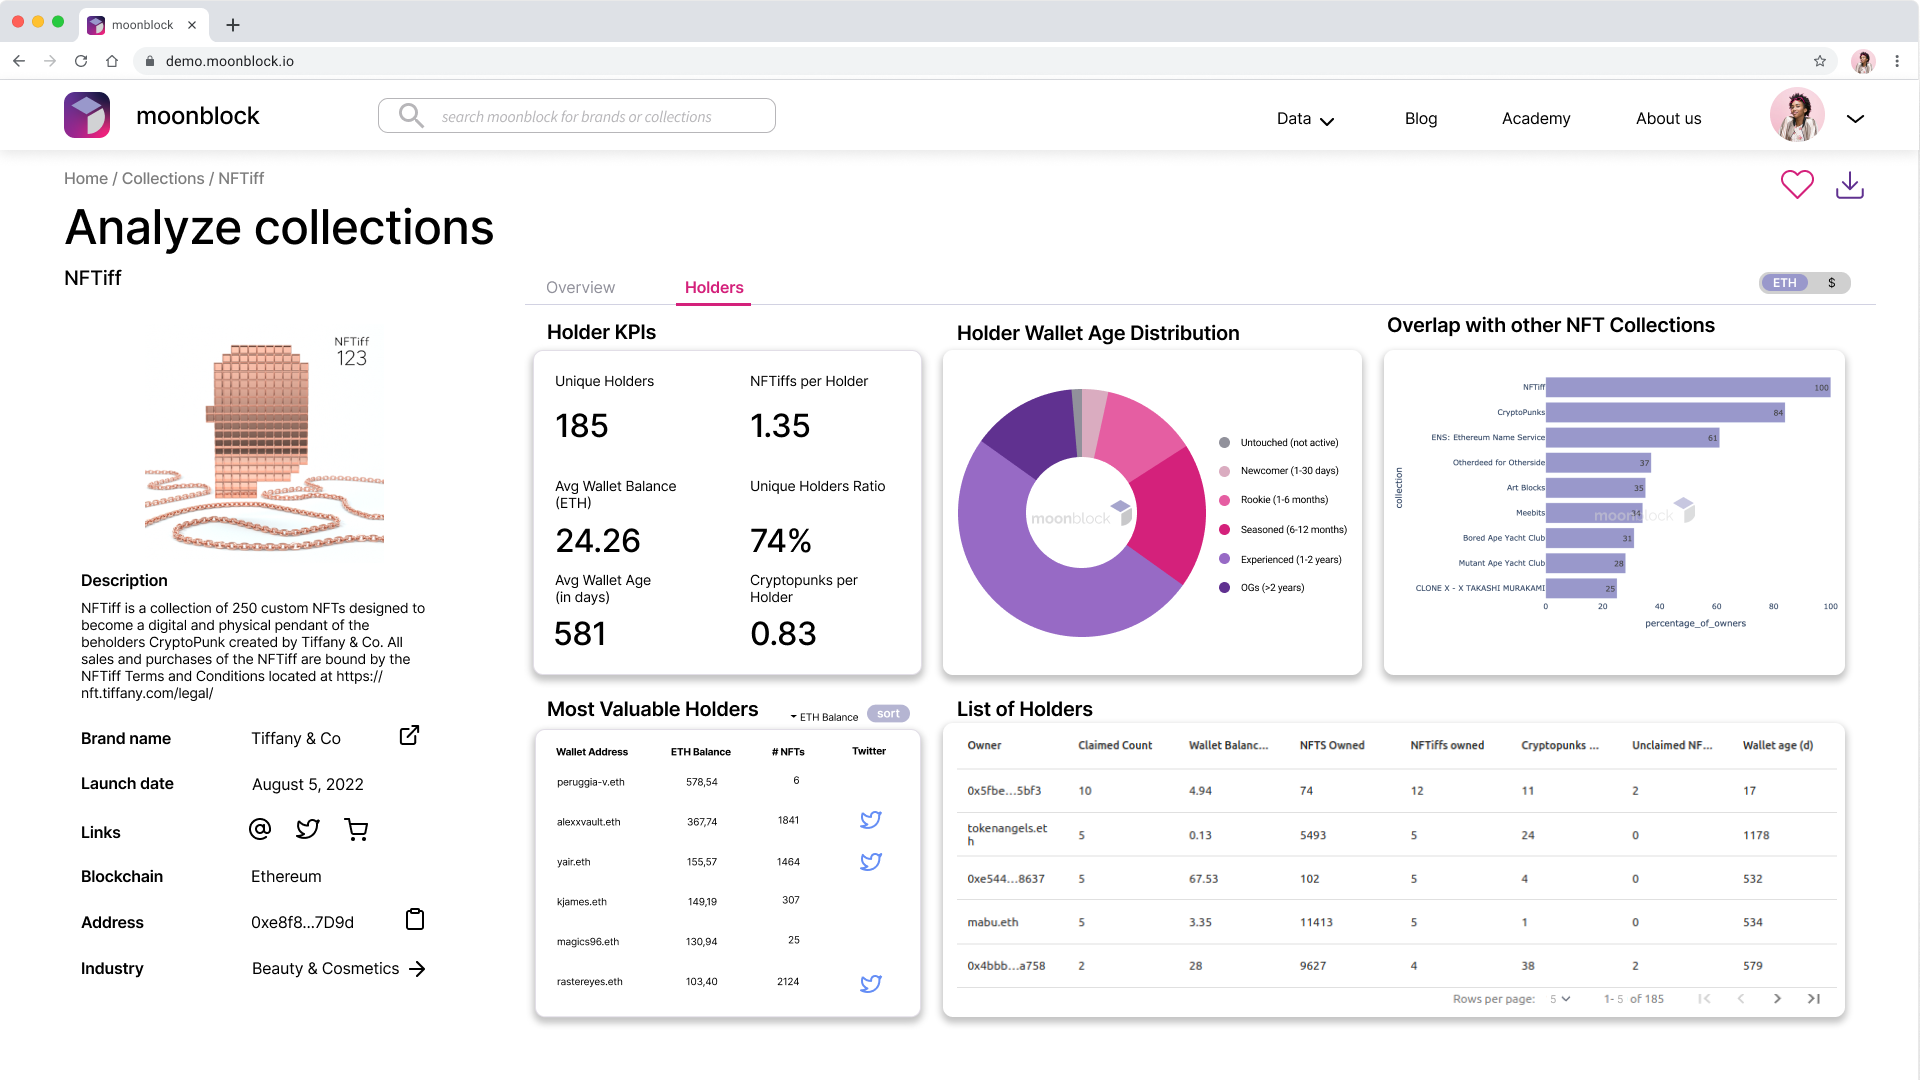
Task: Open the Blog menu item
Action: (x=1420, y=119)
